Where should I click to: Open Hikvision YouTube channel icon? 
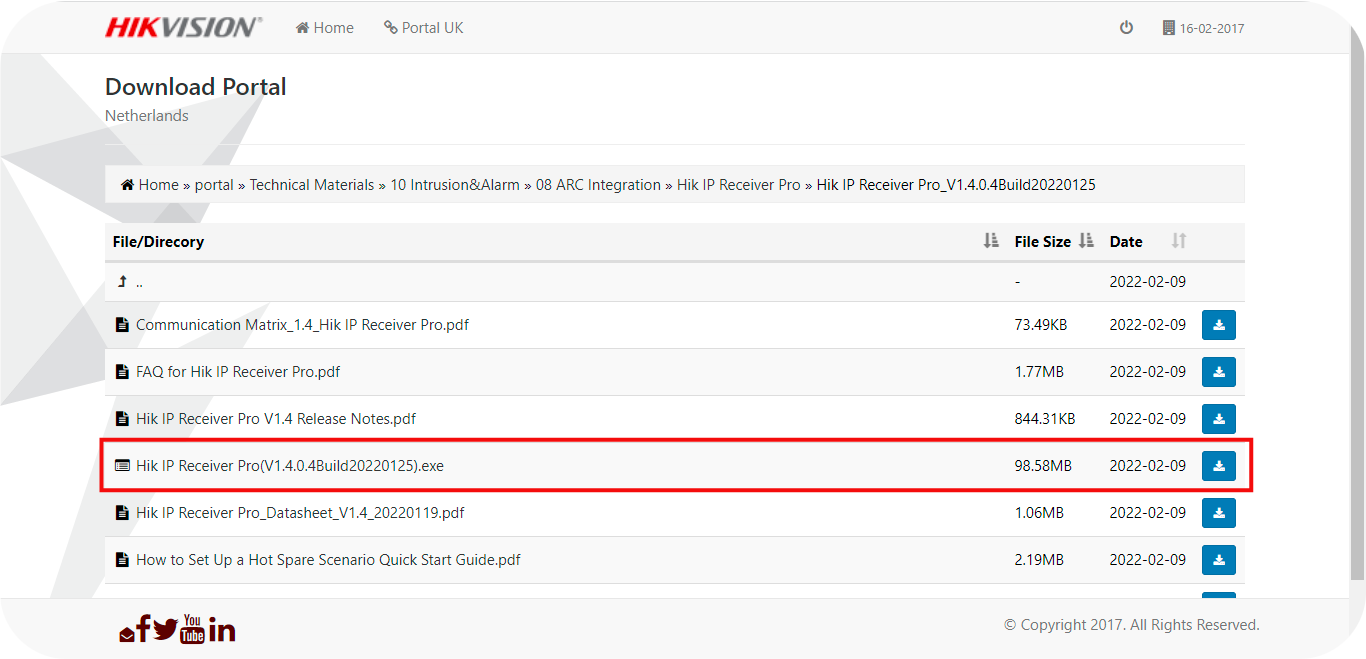pos(192,628)
